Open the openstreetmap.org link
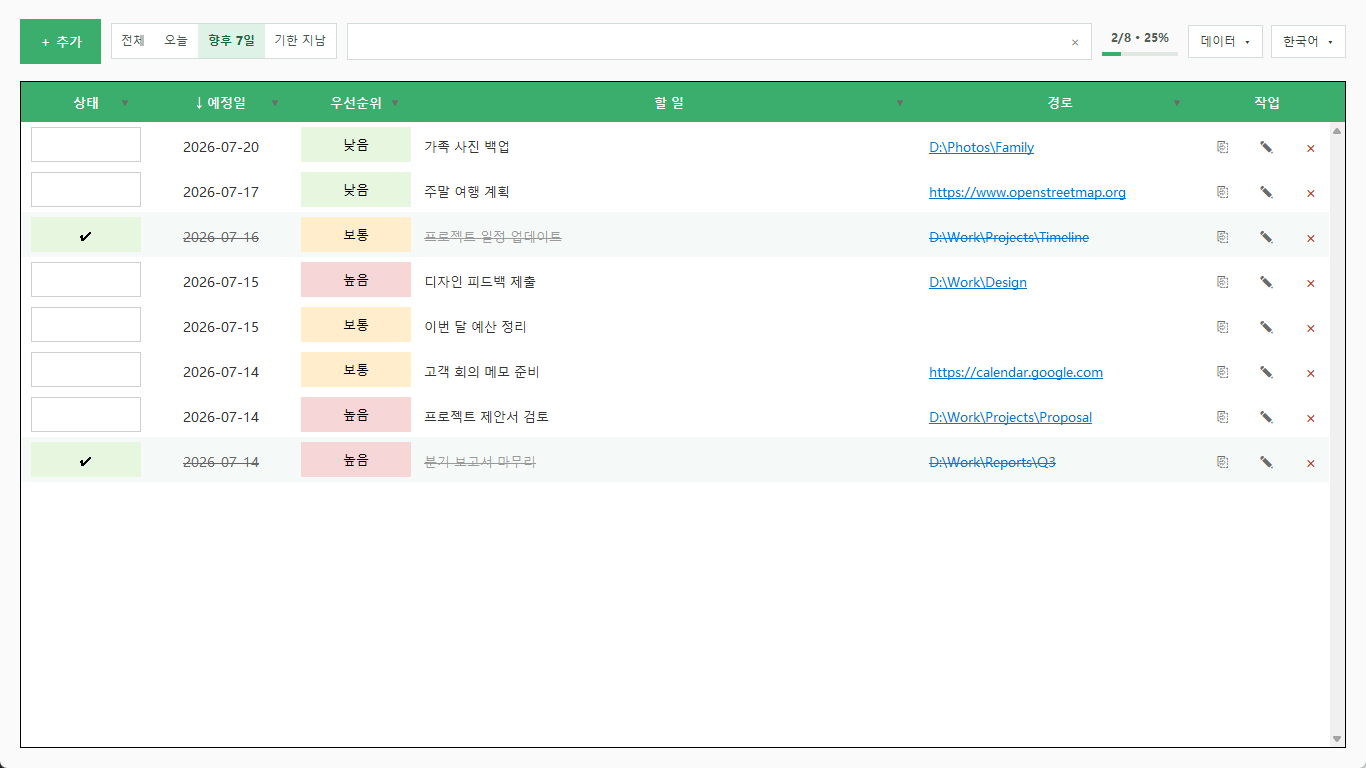This screenshot has width=1366, height=768. pos(1027,192)
